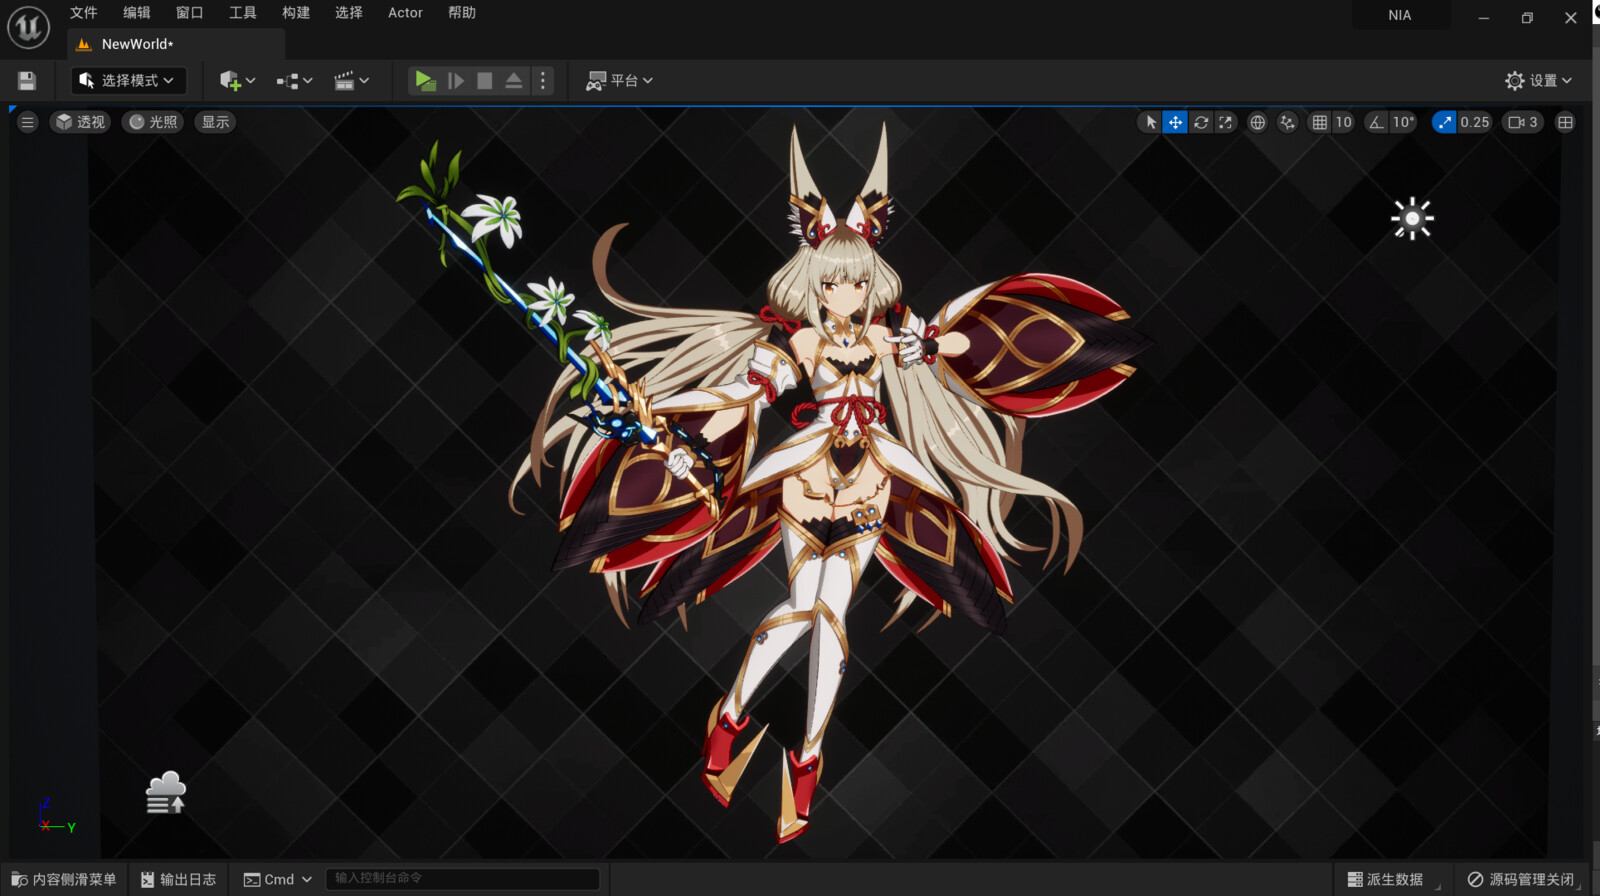Activate the rotate gizmo tool
This screenshot has height=896, width=1600.
1201,122
